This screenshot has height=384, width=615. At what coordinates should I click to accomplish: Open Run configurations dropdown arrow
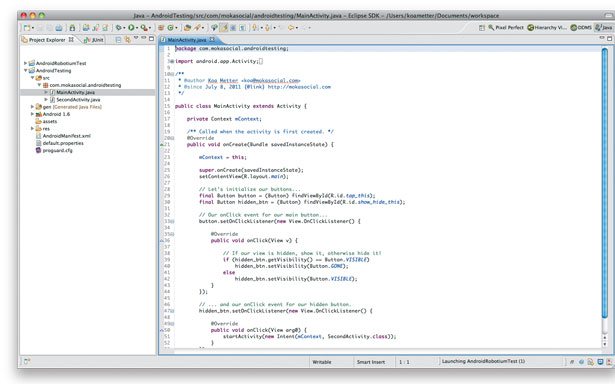137,28
